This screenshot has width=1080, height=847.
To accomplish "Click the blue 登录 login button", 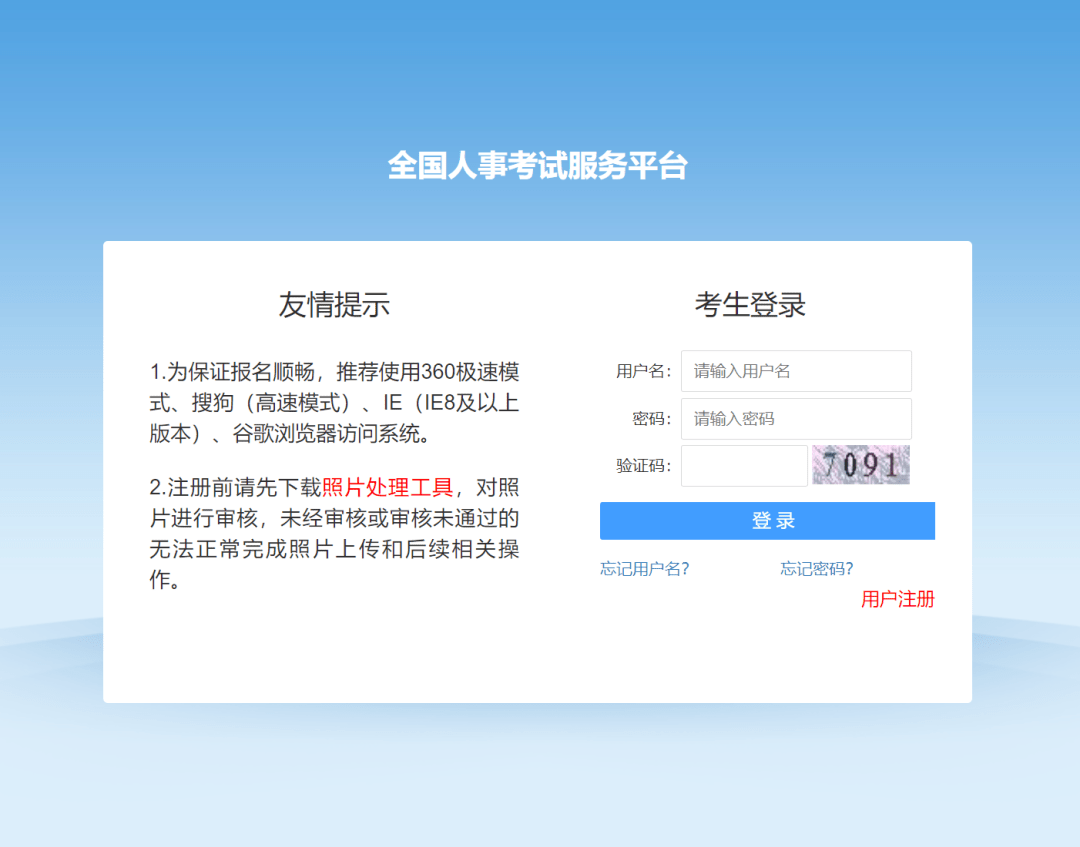I will pos(767,521).
